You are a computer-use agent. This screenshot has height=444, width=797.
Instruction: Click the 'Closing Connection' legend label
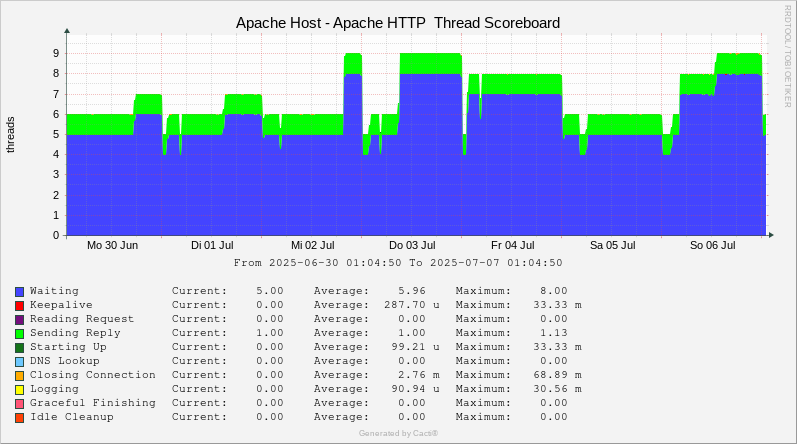tap(93, 375)
